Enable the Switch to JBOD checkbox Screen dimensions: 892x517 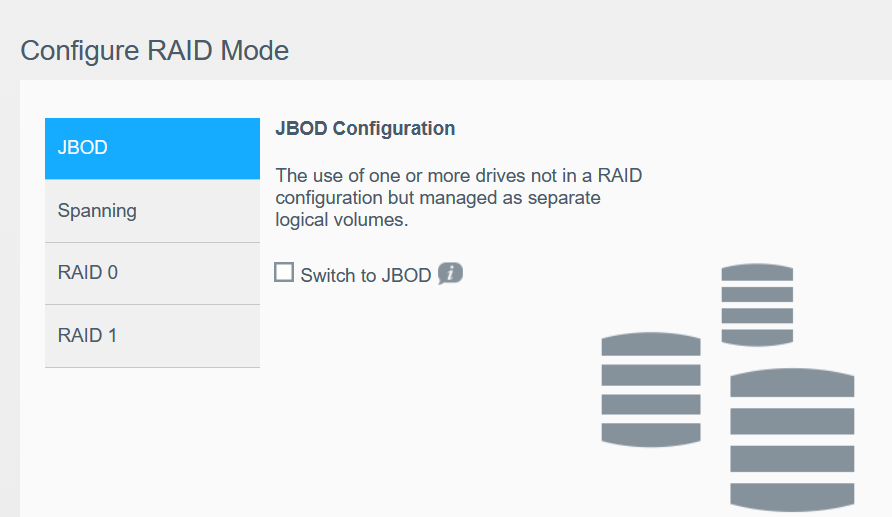[x=284, y=273]
